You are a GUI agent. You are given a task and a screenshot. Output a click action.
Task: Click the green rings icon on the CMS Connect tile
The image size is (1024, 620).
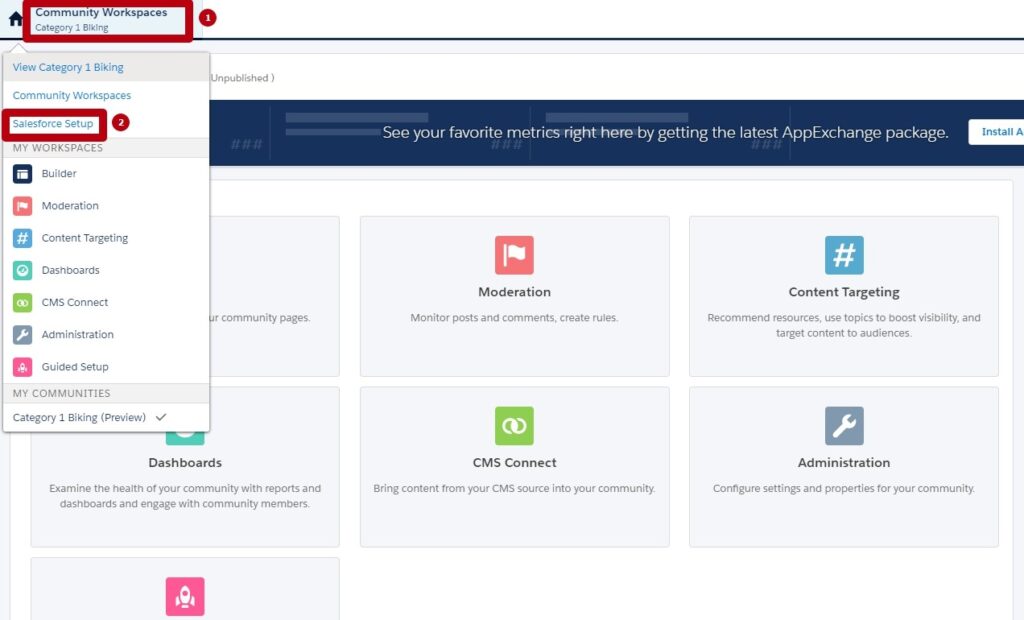pyautogui.click(x=514, y=425)
